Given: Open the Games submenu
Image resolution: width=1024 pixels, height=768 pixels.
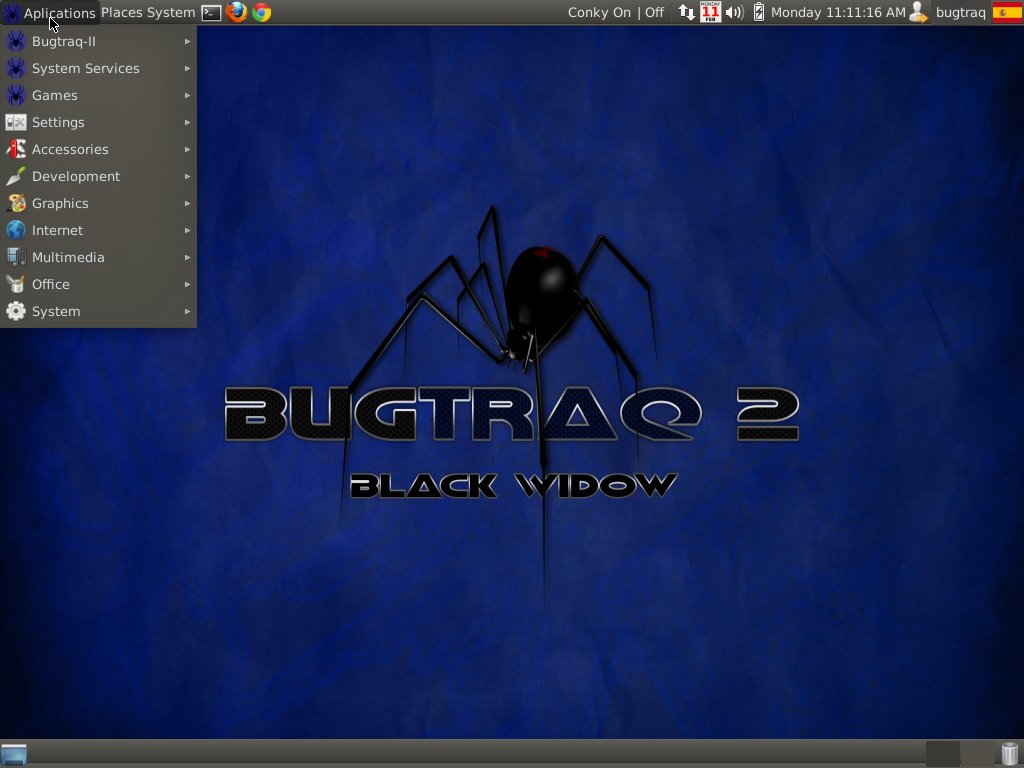Looking at the screenshot, I should [99, 95].
